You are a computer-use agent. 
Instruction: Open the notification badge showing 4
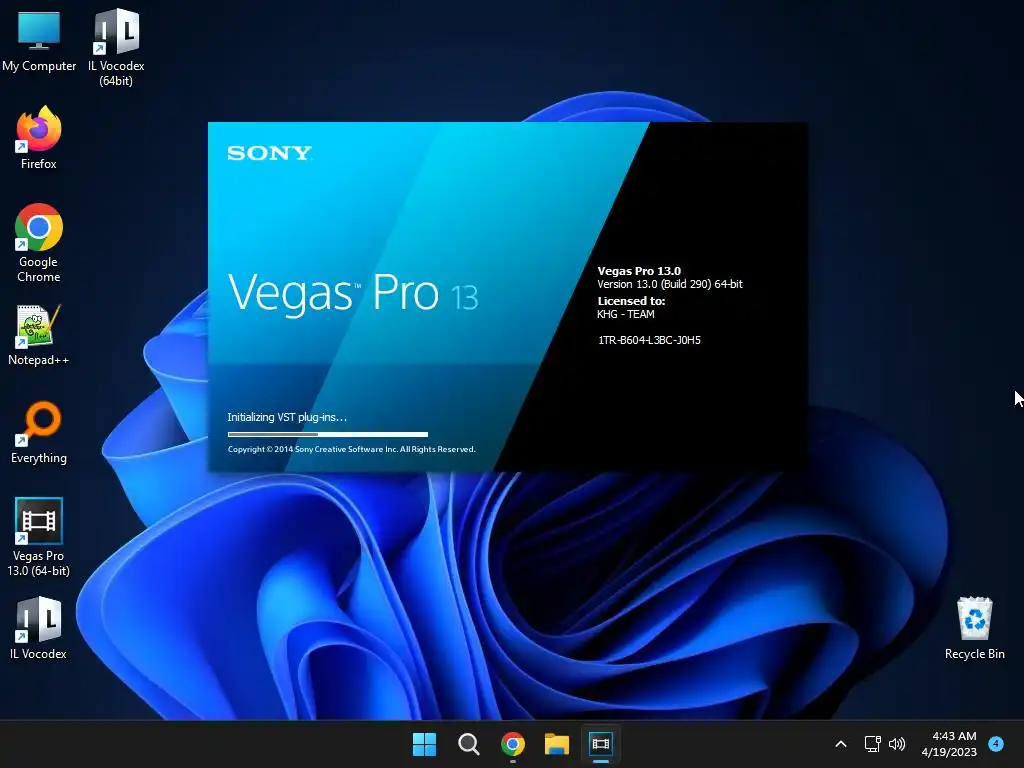(996, 743)
